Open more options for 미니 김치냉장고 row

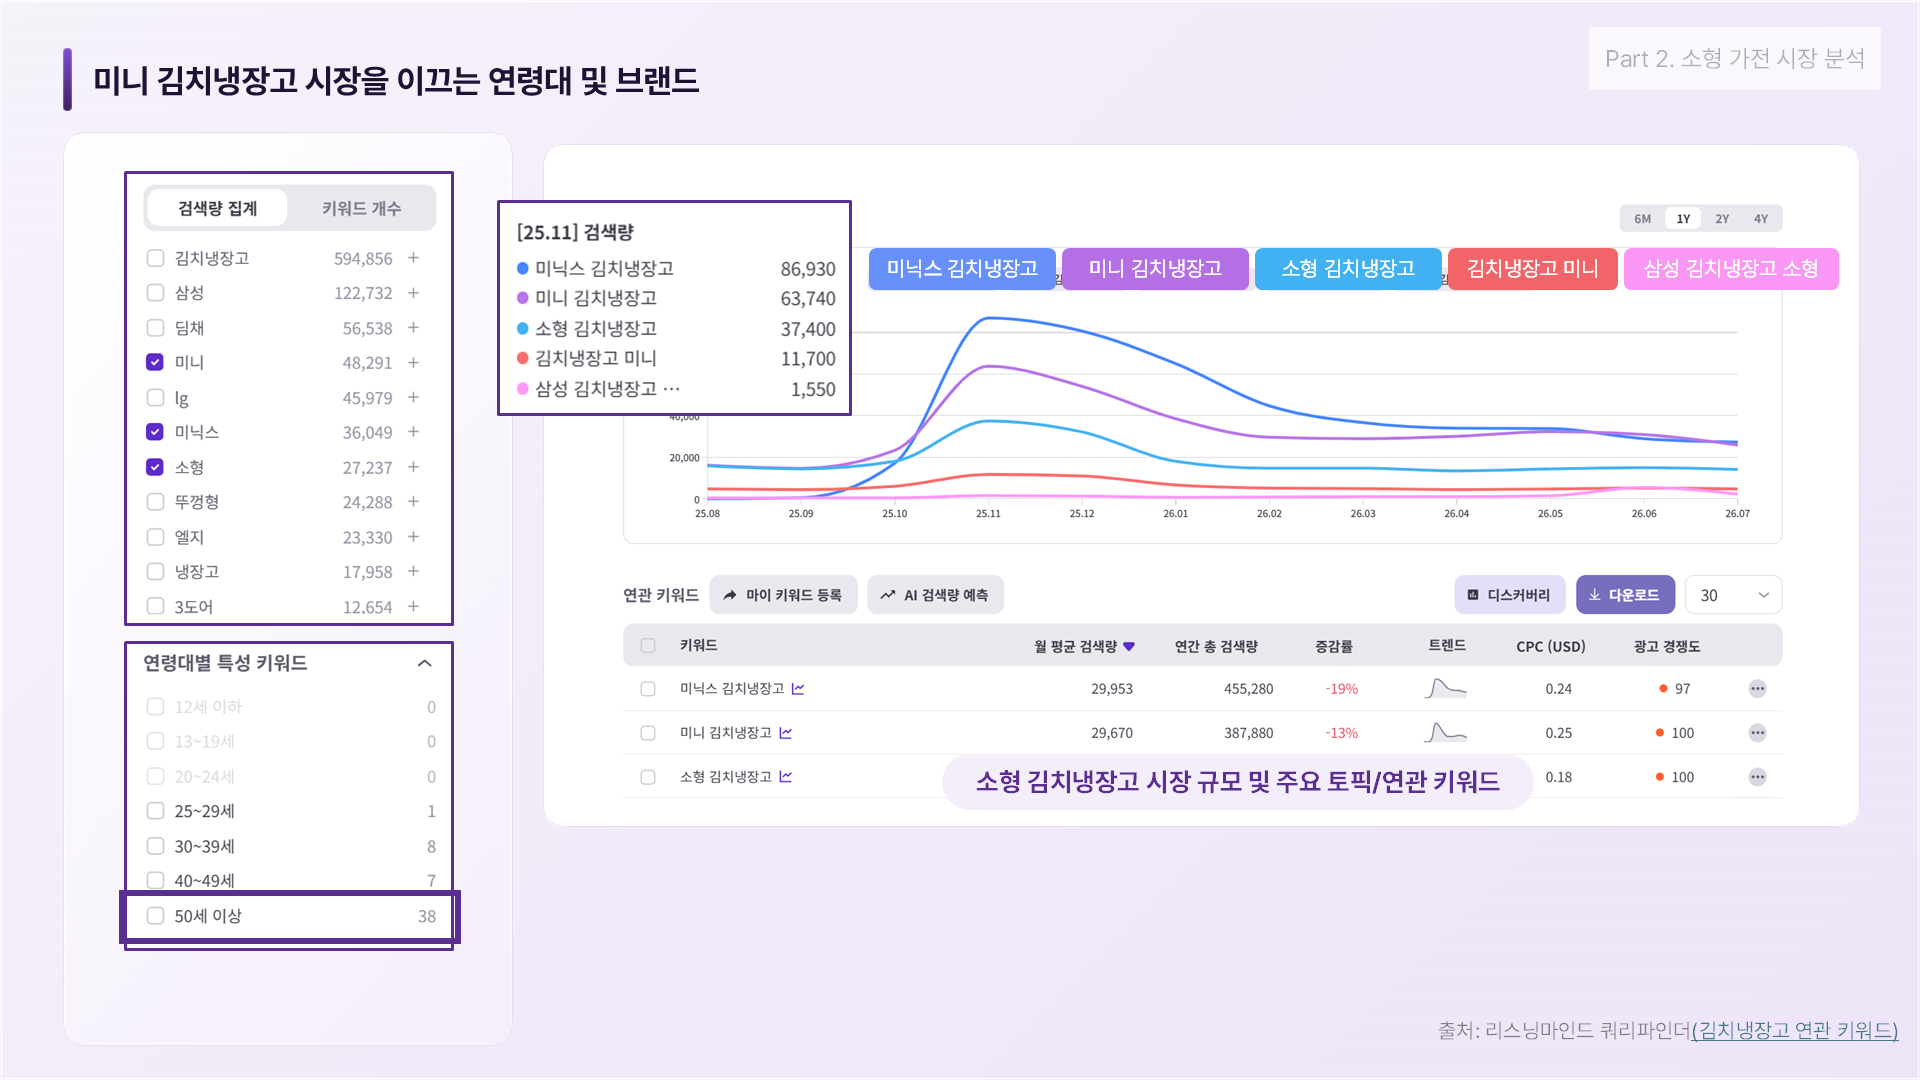pos(1757,733)
